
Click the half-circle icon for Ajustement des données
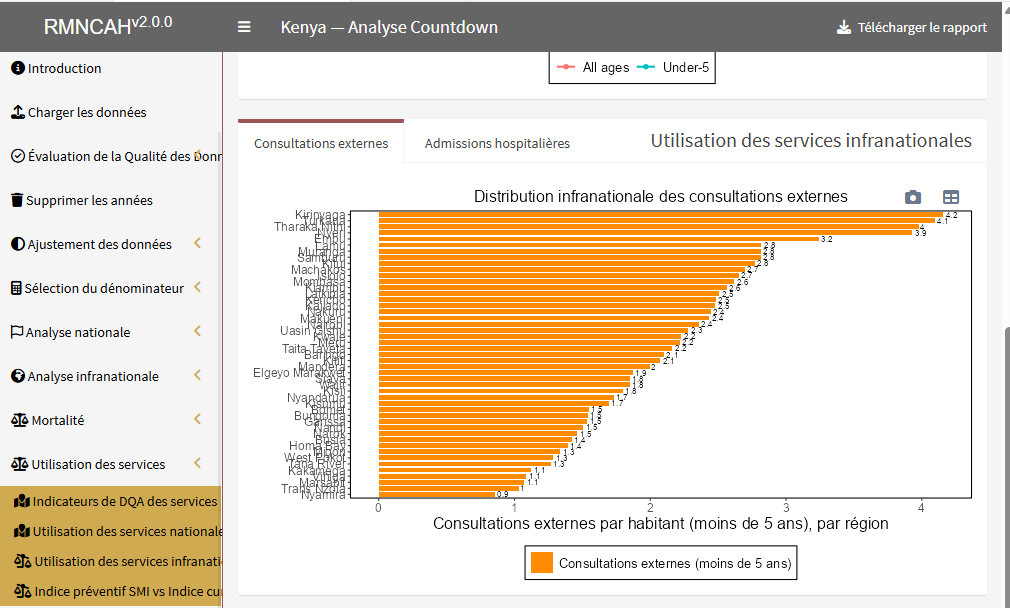[x=18, y=244]
